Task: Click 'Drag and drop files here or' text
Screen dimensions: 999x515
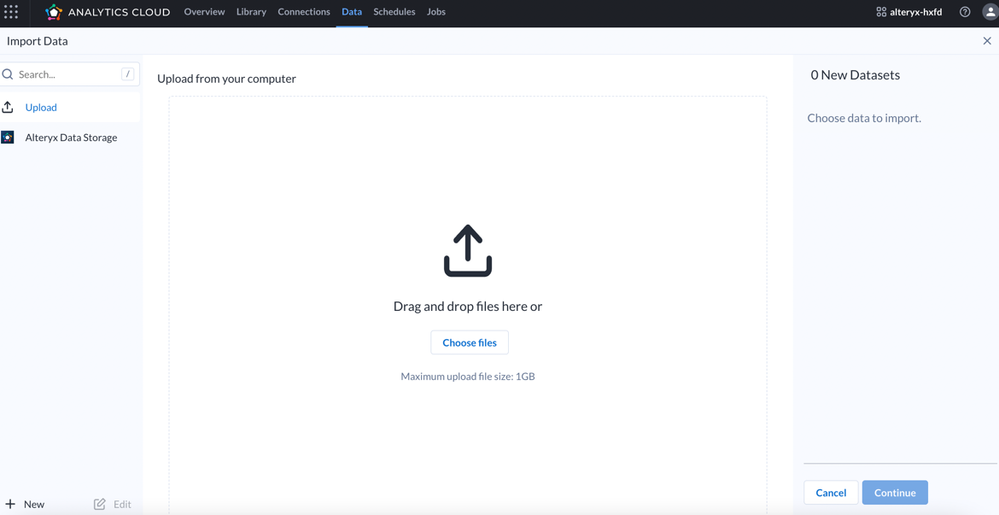Action: tap(468, 306)
